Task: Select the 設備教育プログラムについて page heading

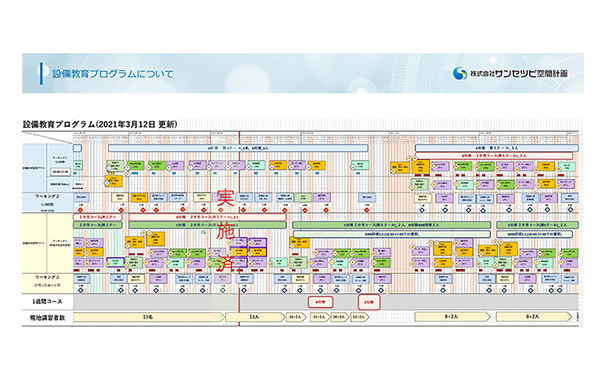Action: pyautogui.click(x=113, y=73)
